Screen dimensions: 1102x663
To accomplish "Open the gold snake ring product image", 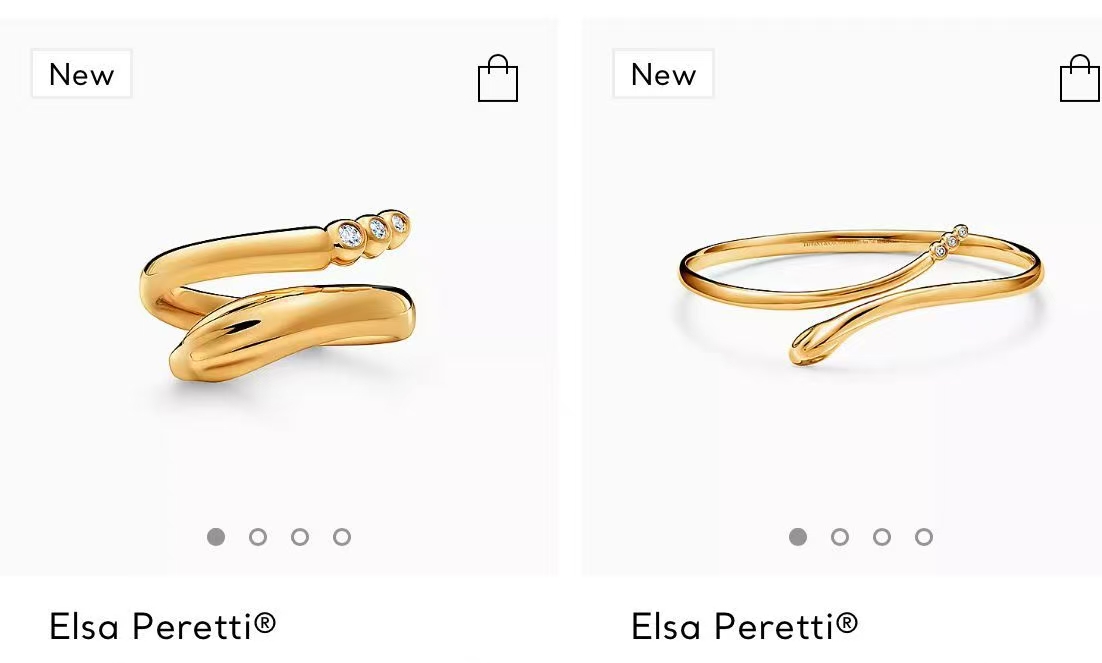I will point(278,297).
